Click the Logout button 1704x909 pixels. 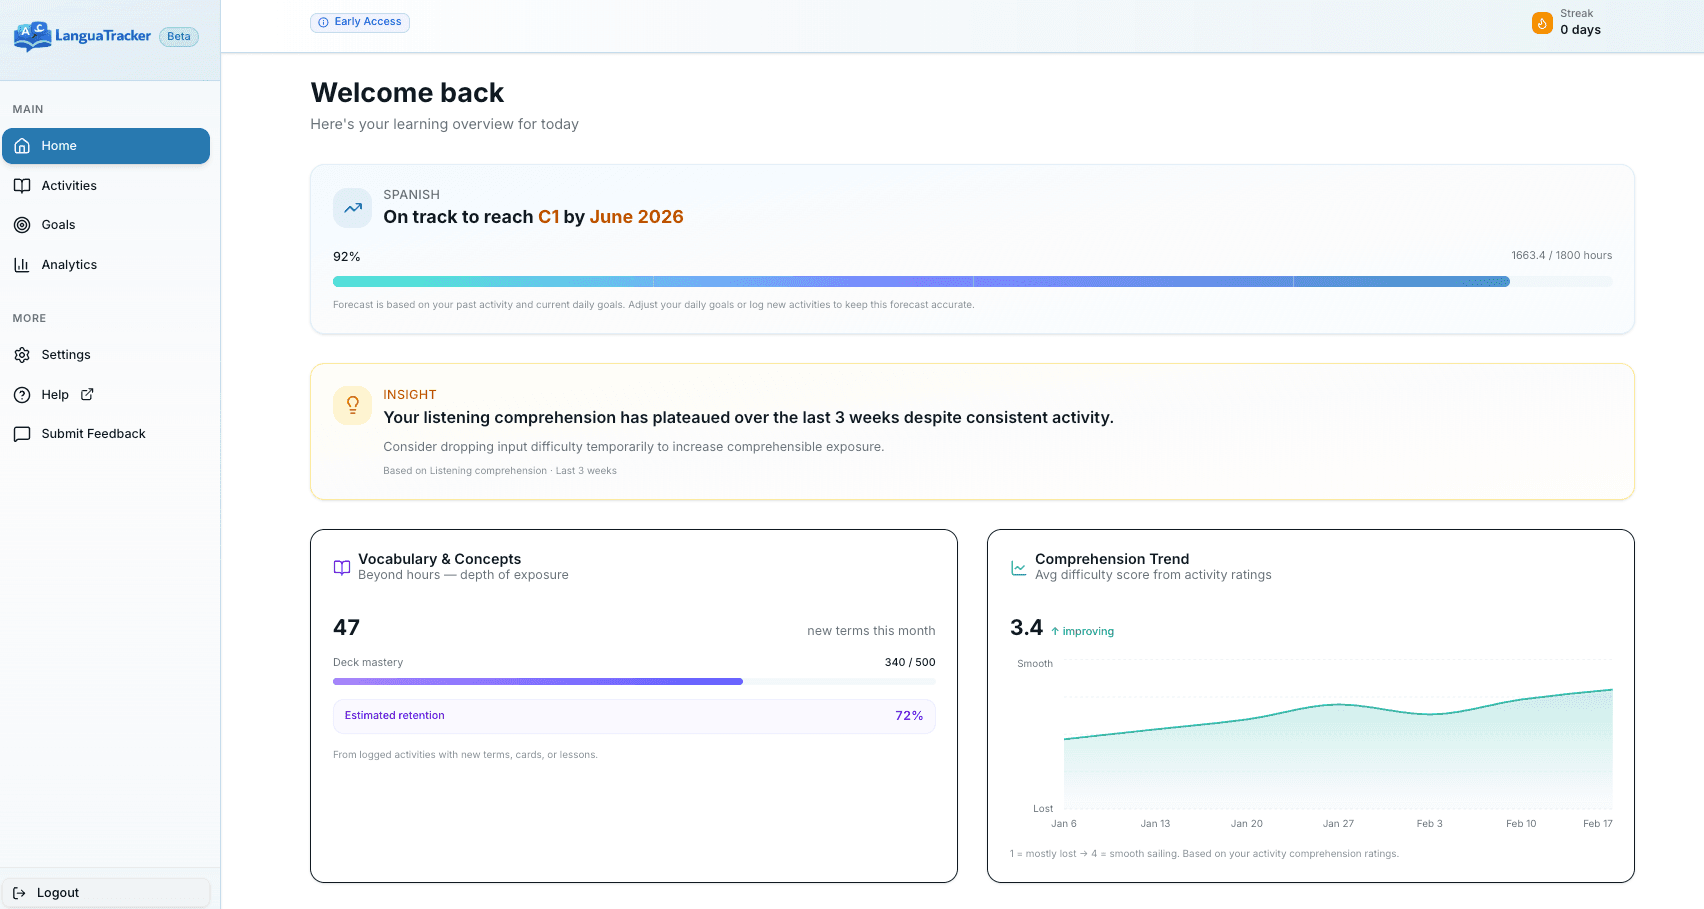coord(105,892)
